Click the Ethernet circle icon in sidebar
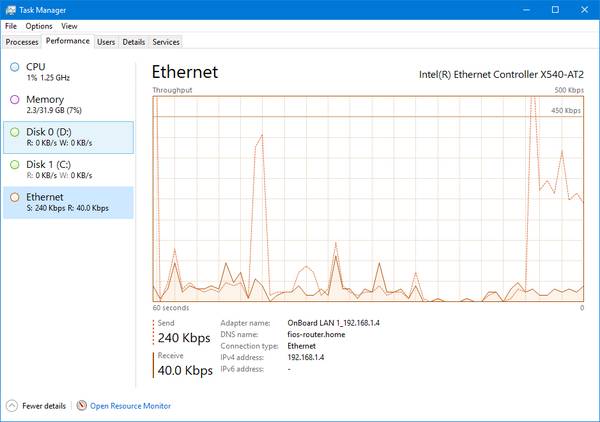The height and width of the screenshot is (422, 600). click(x=14, y=197)
